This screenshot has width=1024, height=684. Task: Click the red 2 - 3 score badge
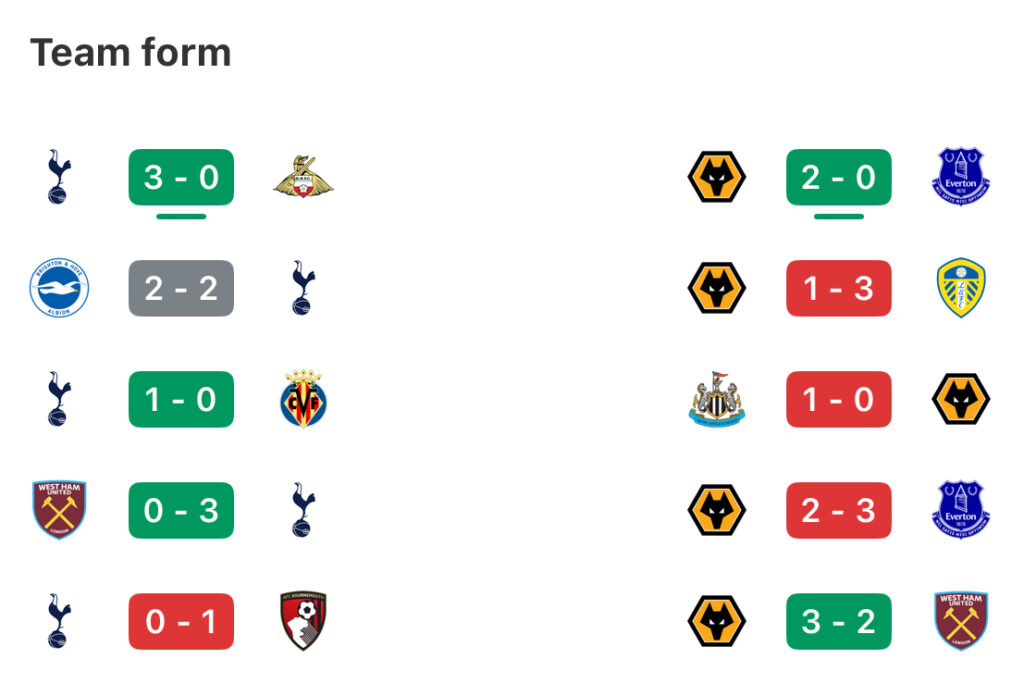coord(839,510)
